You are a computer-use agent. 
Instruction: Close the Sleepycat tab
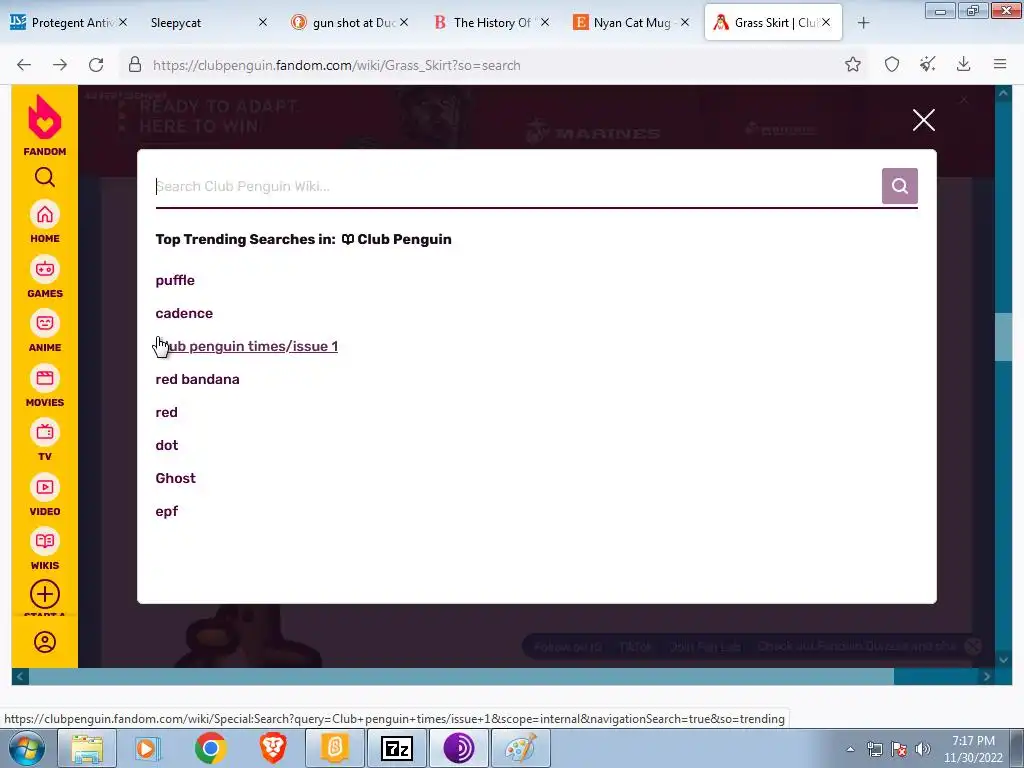point(263,22)
